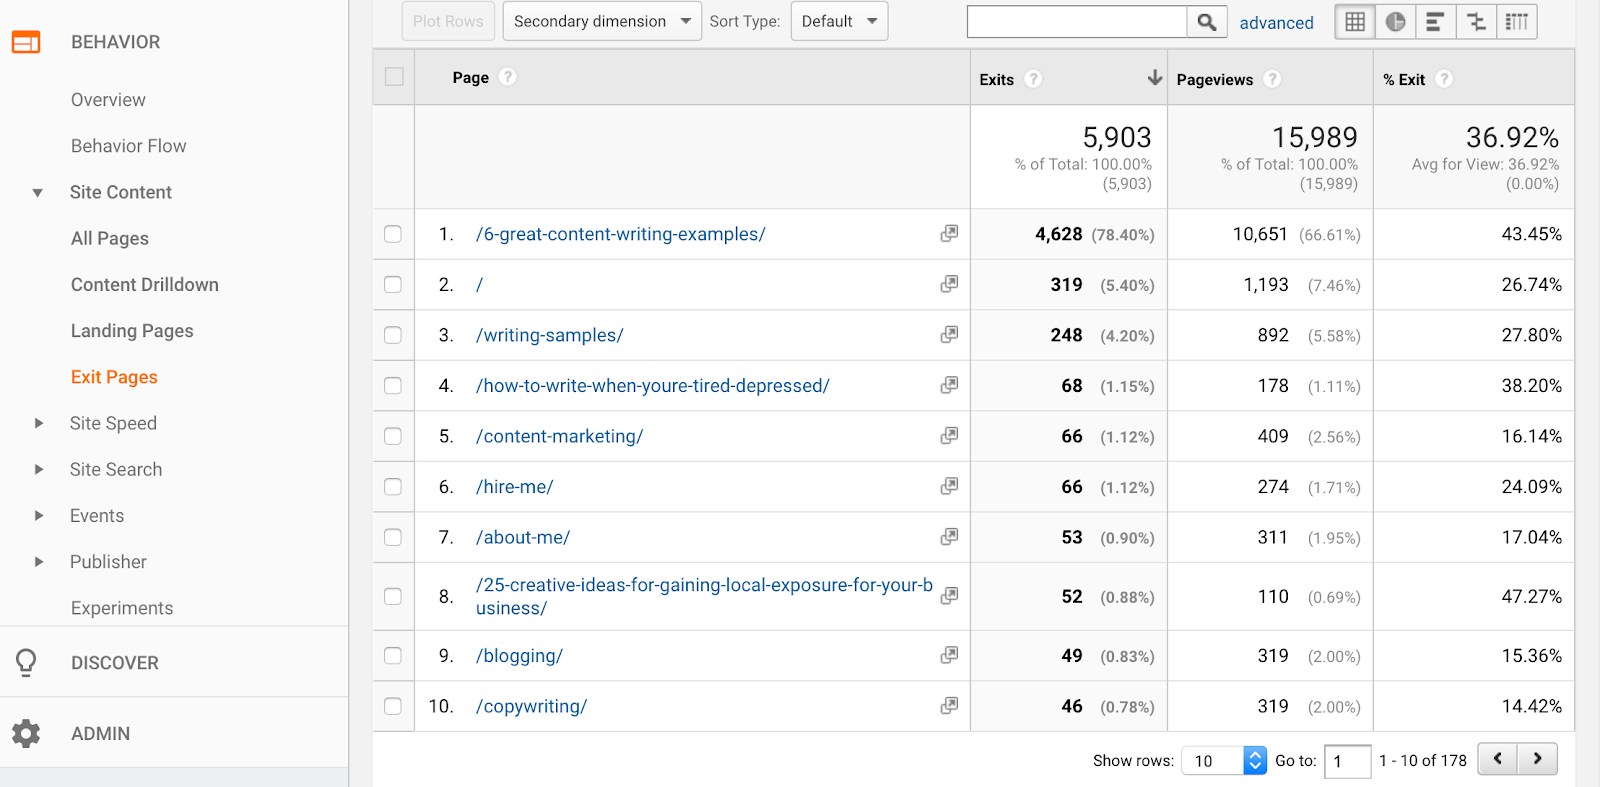Screen dimensions: 1600x787
Task: Sort by the Pageviews column header
Action: point(1215,79)
